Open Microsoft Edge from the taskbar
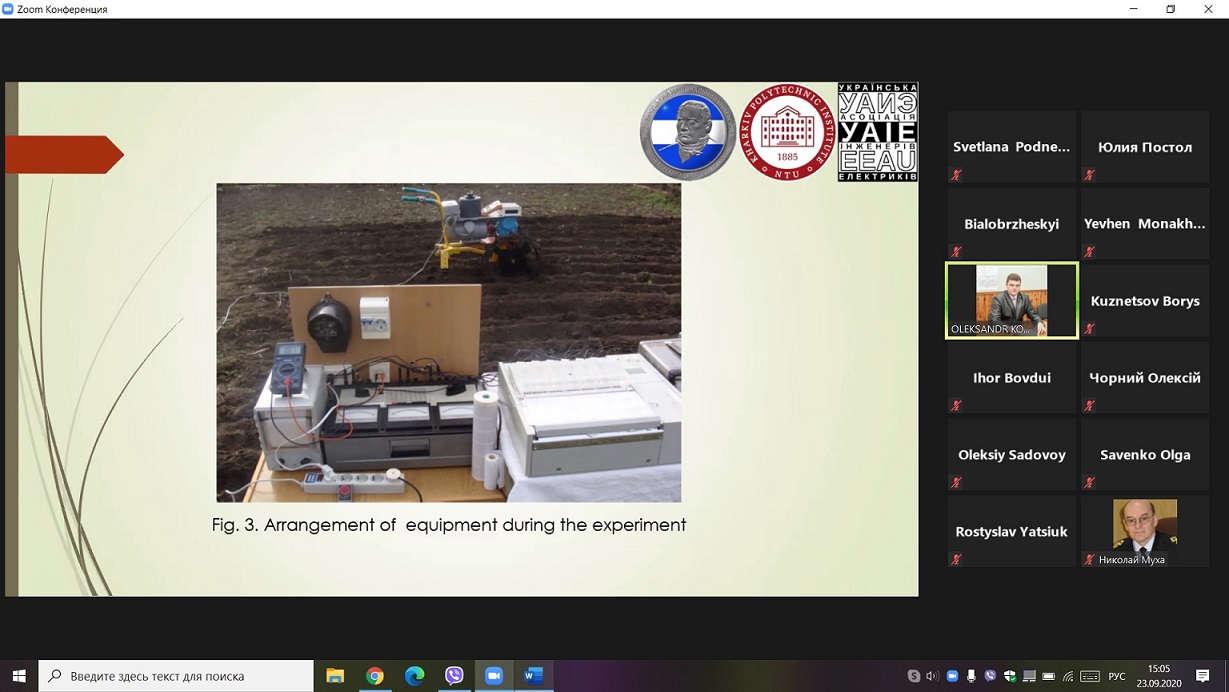The height and width of the screenshot is (692, 1229). [x=414, y=676]
